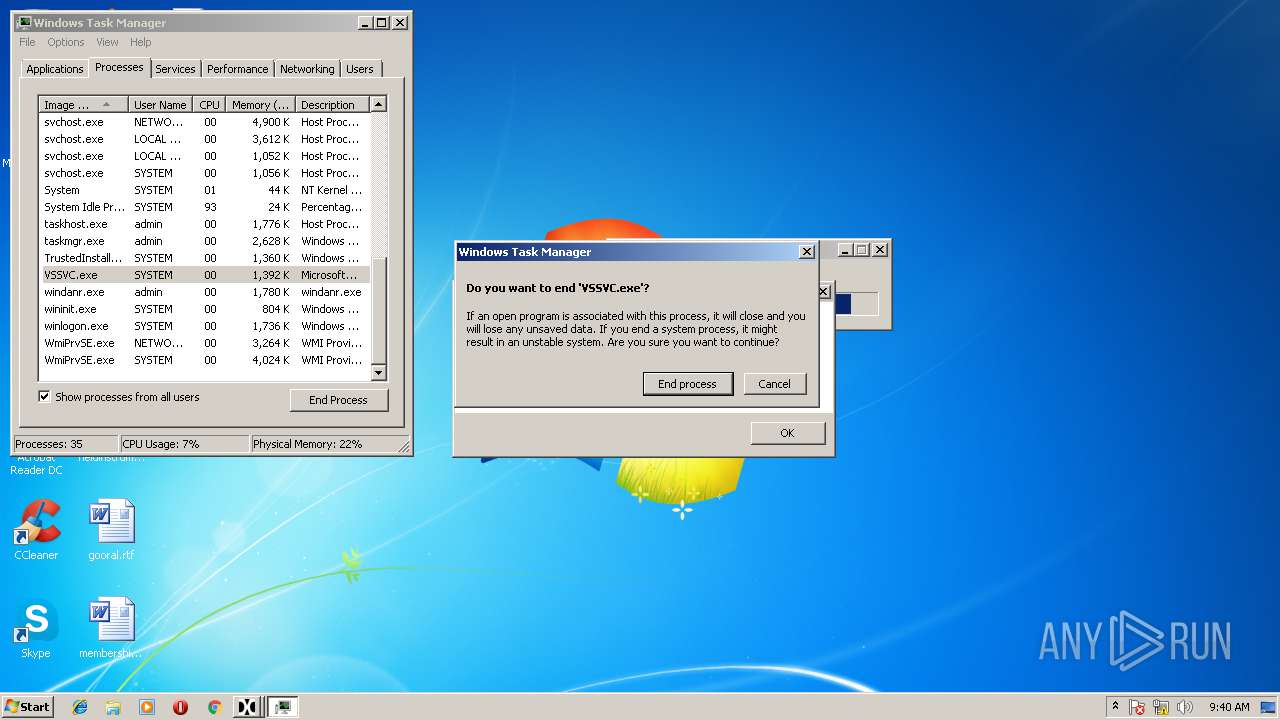Open the Help menu in Task Manager
The image size is (1280, 720).
(x=141, y=42)
